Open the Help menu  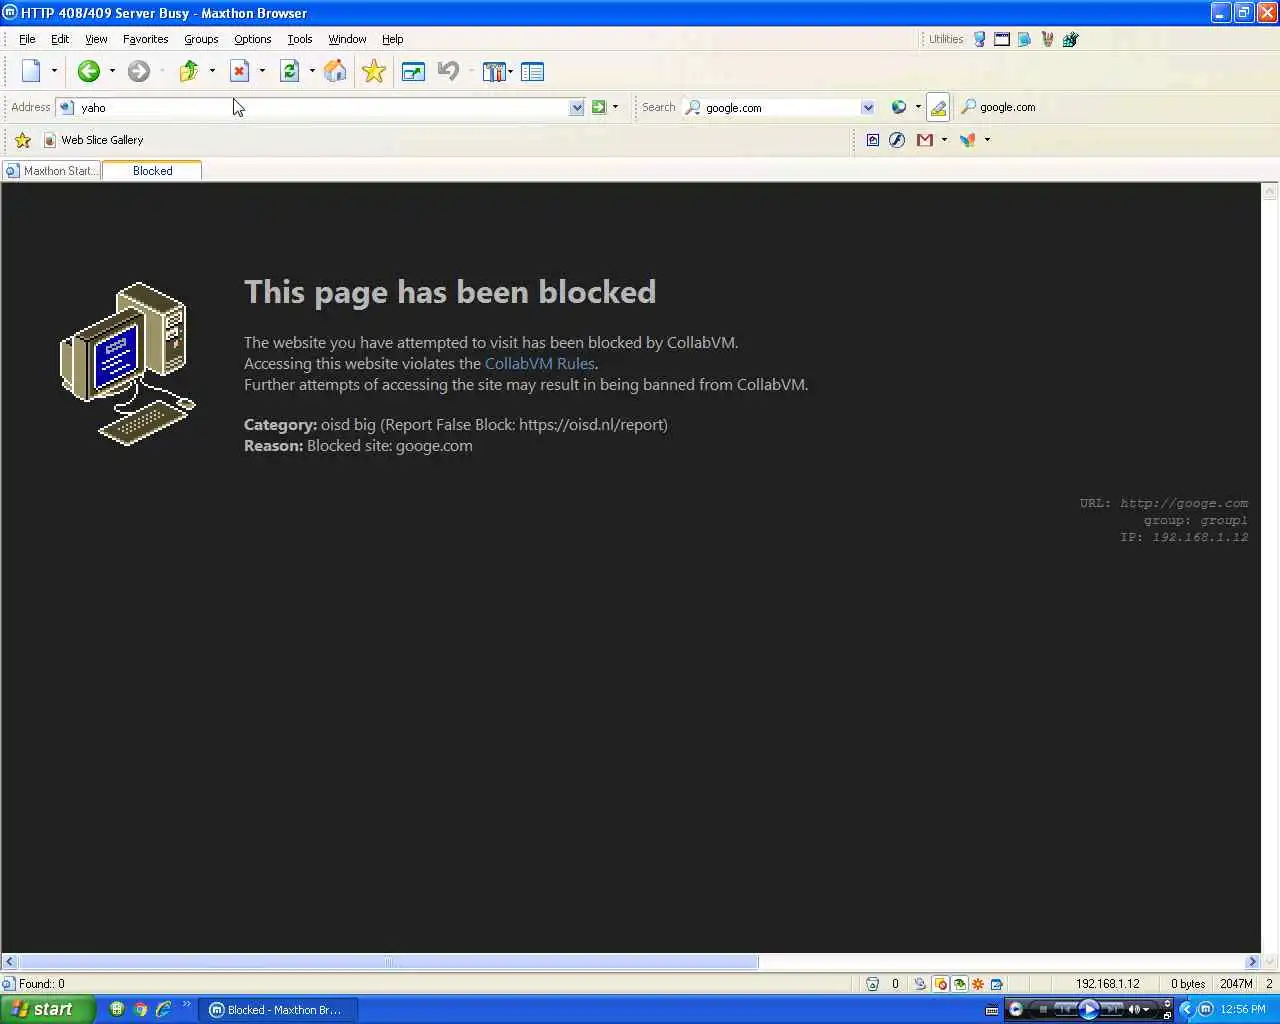[392, 39]
